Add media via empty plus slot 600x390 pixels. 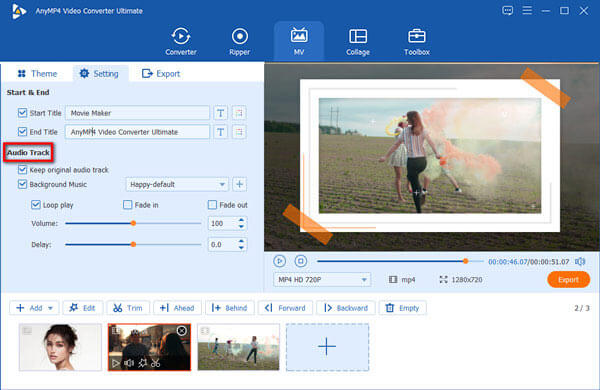pyautogui.click(x=327, y=347)
